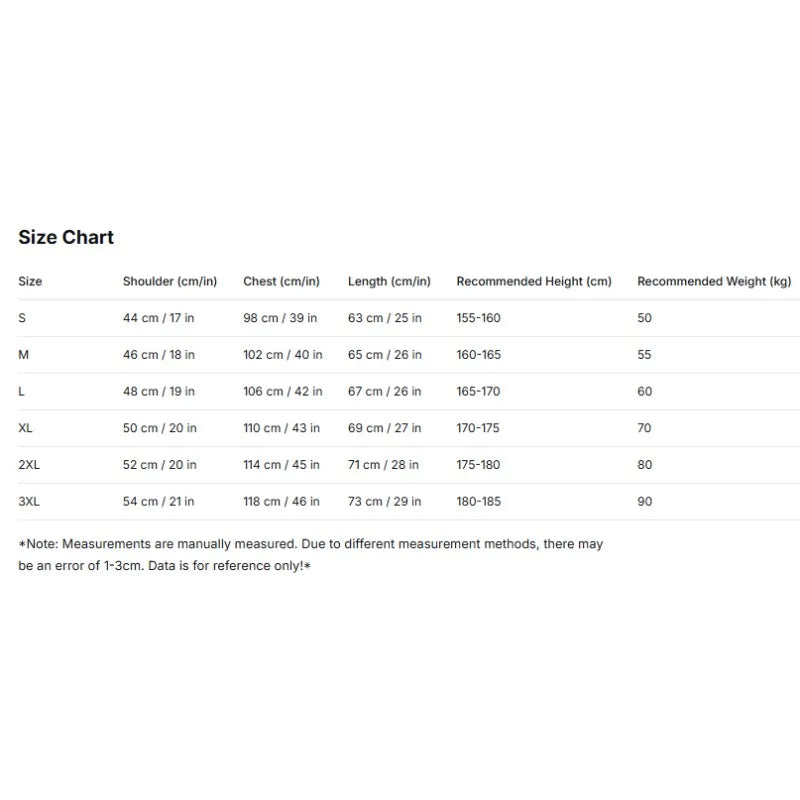Select the S size row label
800x800 pixels.
[x=22, y=318]
